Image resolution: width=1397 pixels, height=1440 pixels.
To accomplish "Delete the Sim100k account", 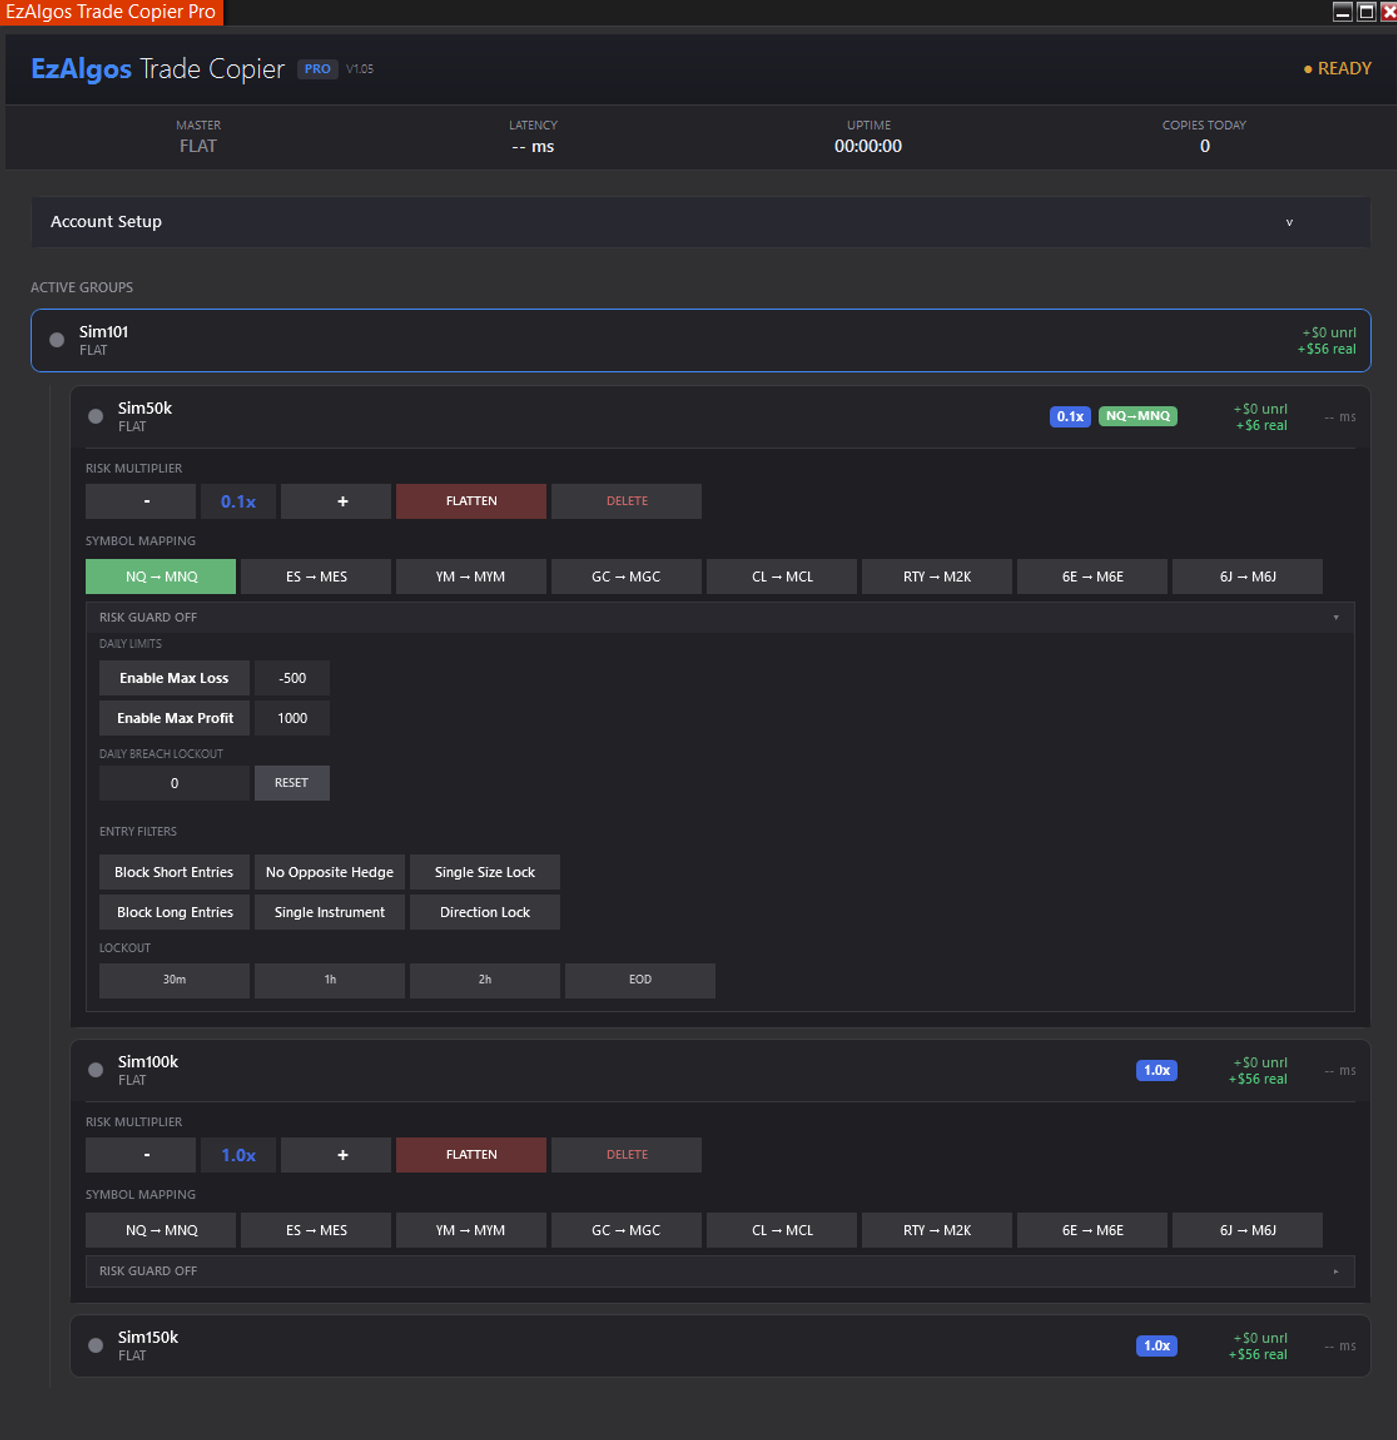I will coord(626,1155).
